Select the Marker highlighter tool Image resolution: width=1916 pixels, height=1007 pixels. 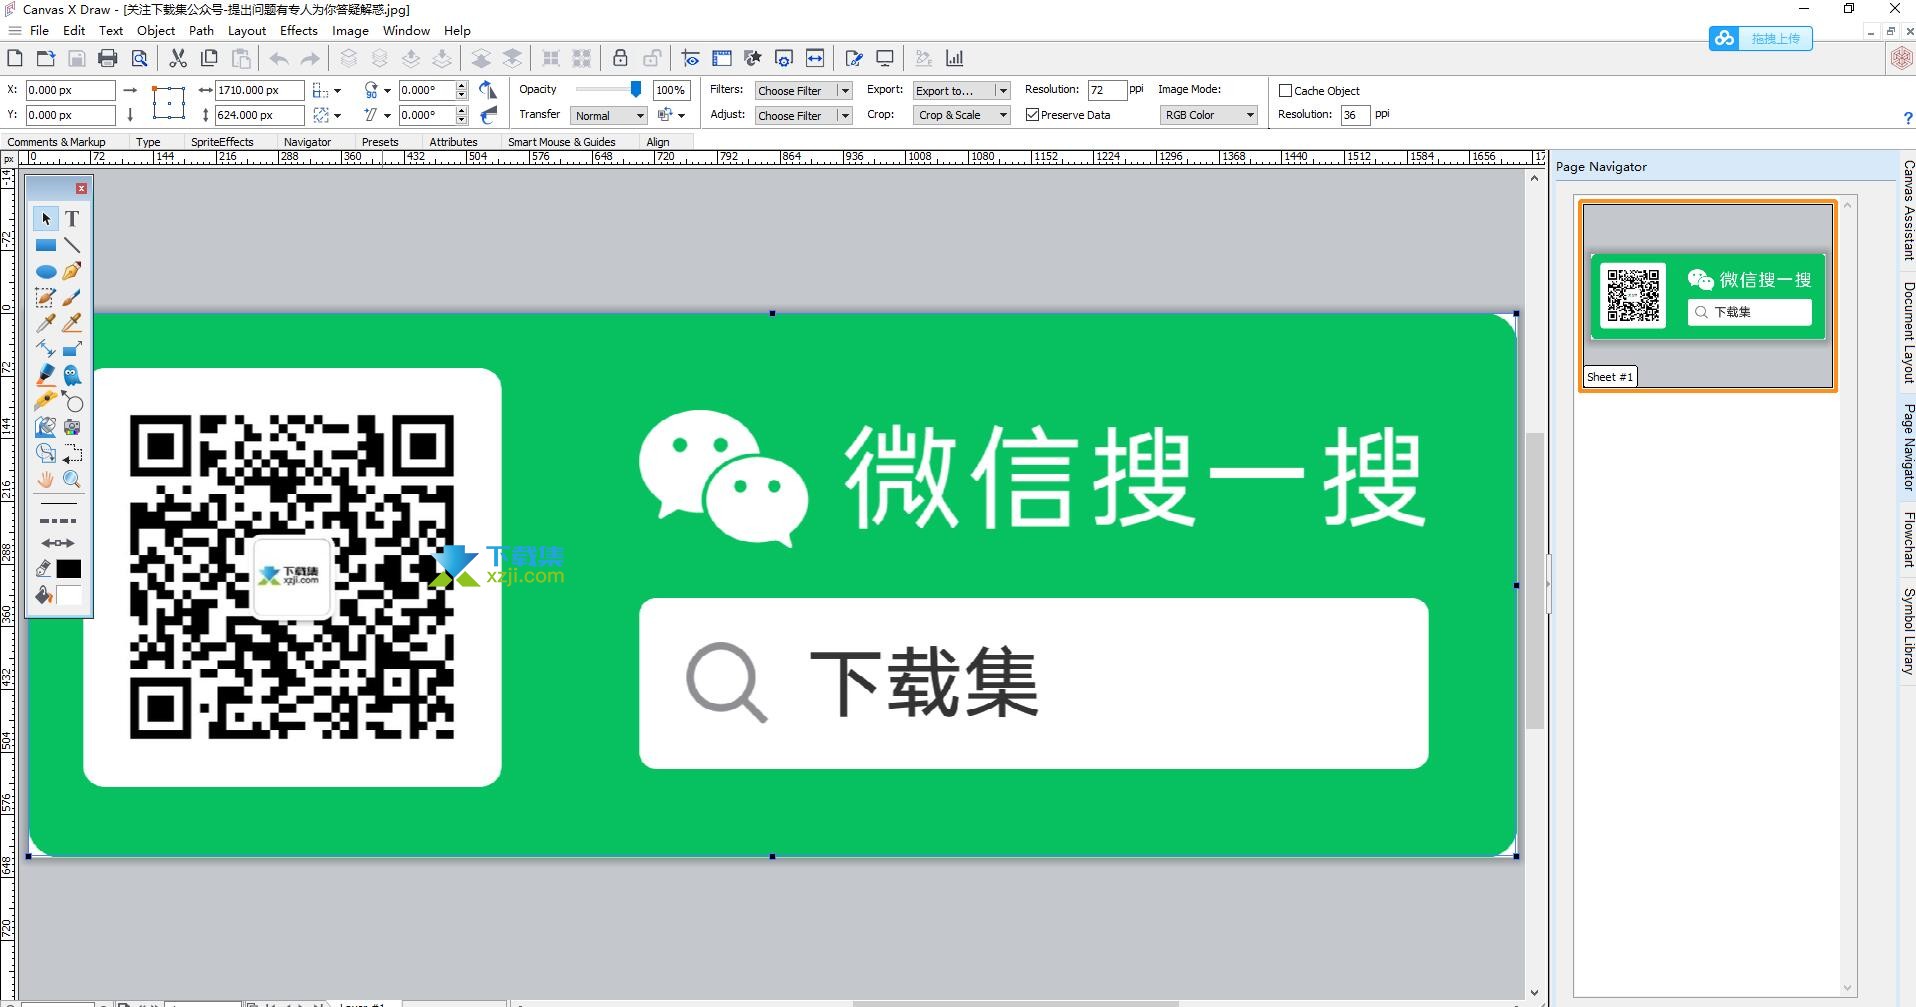coord(45,375)
